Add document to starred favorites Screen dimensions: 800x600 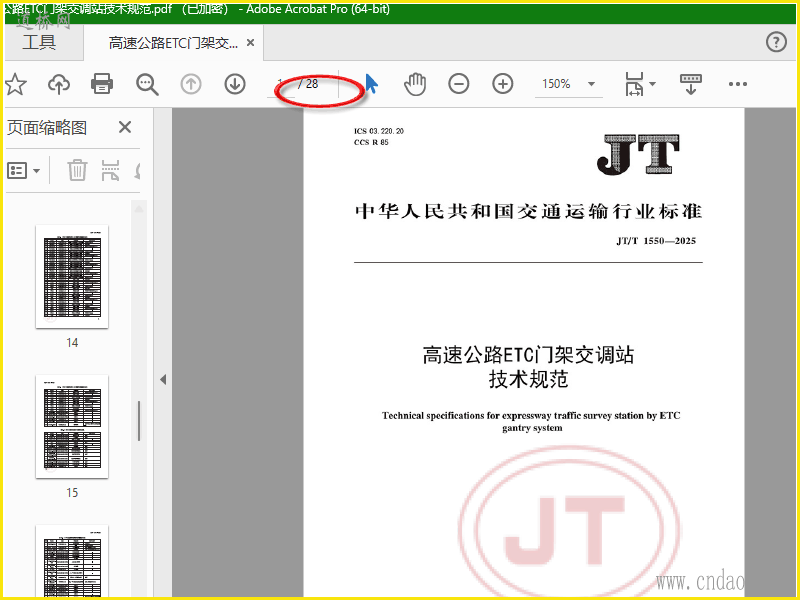(x=15, y=84)
